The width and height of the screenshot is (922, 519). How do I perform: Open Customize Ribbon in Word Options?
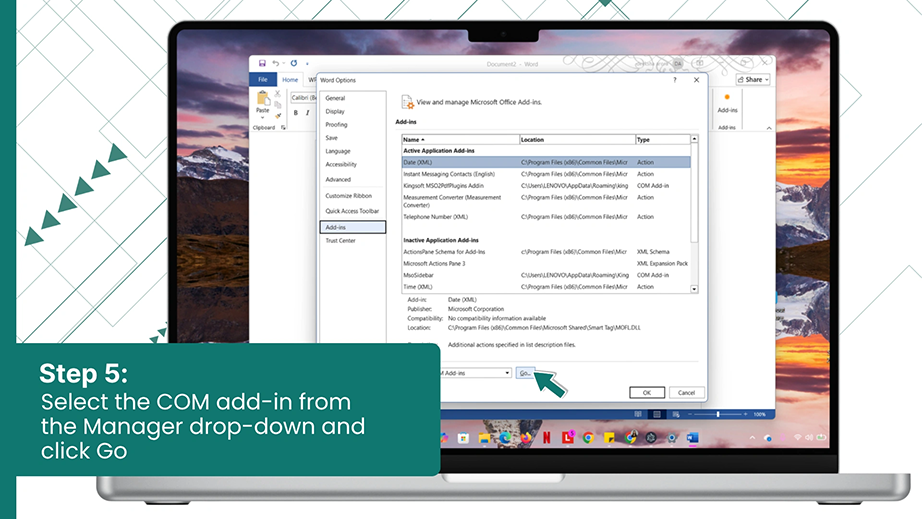[x=349, y=196]
